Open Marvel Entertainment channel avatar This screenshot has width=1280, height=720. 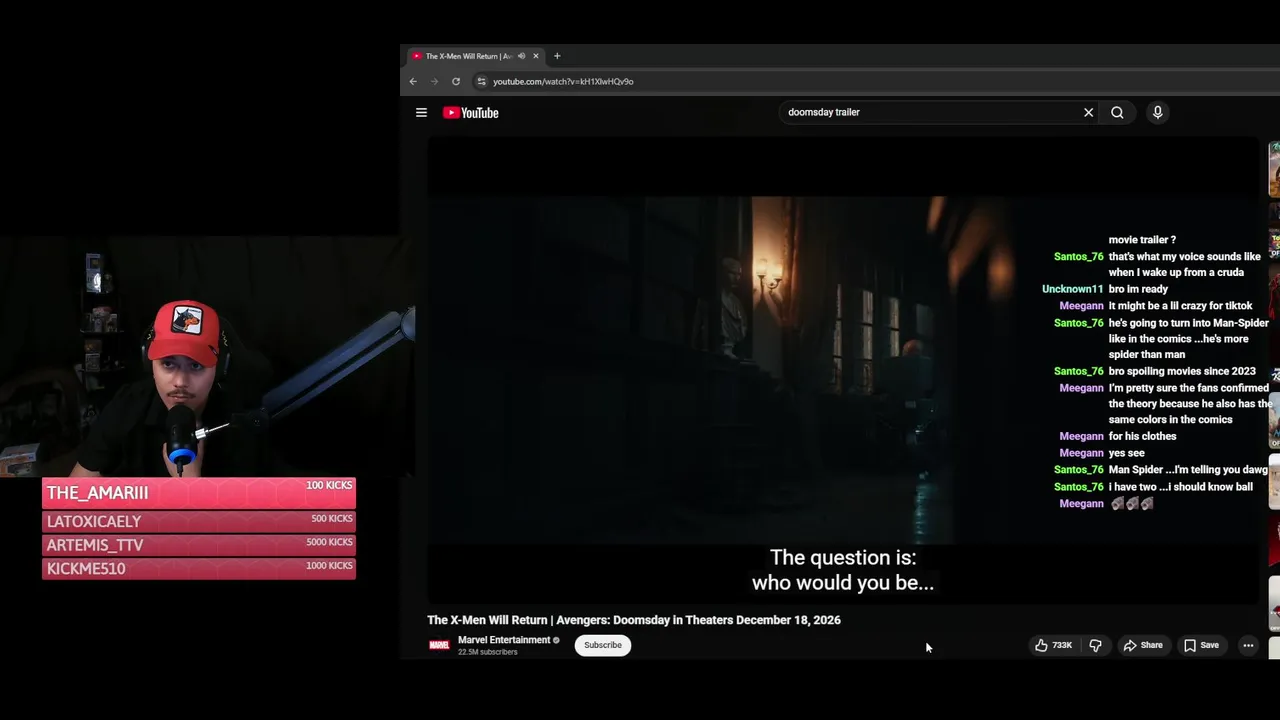439,645
